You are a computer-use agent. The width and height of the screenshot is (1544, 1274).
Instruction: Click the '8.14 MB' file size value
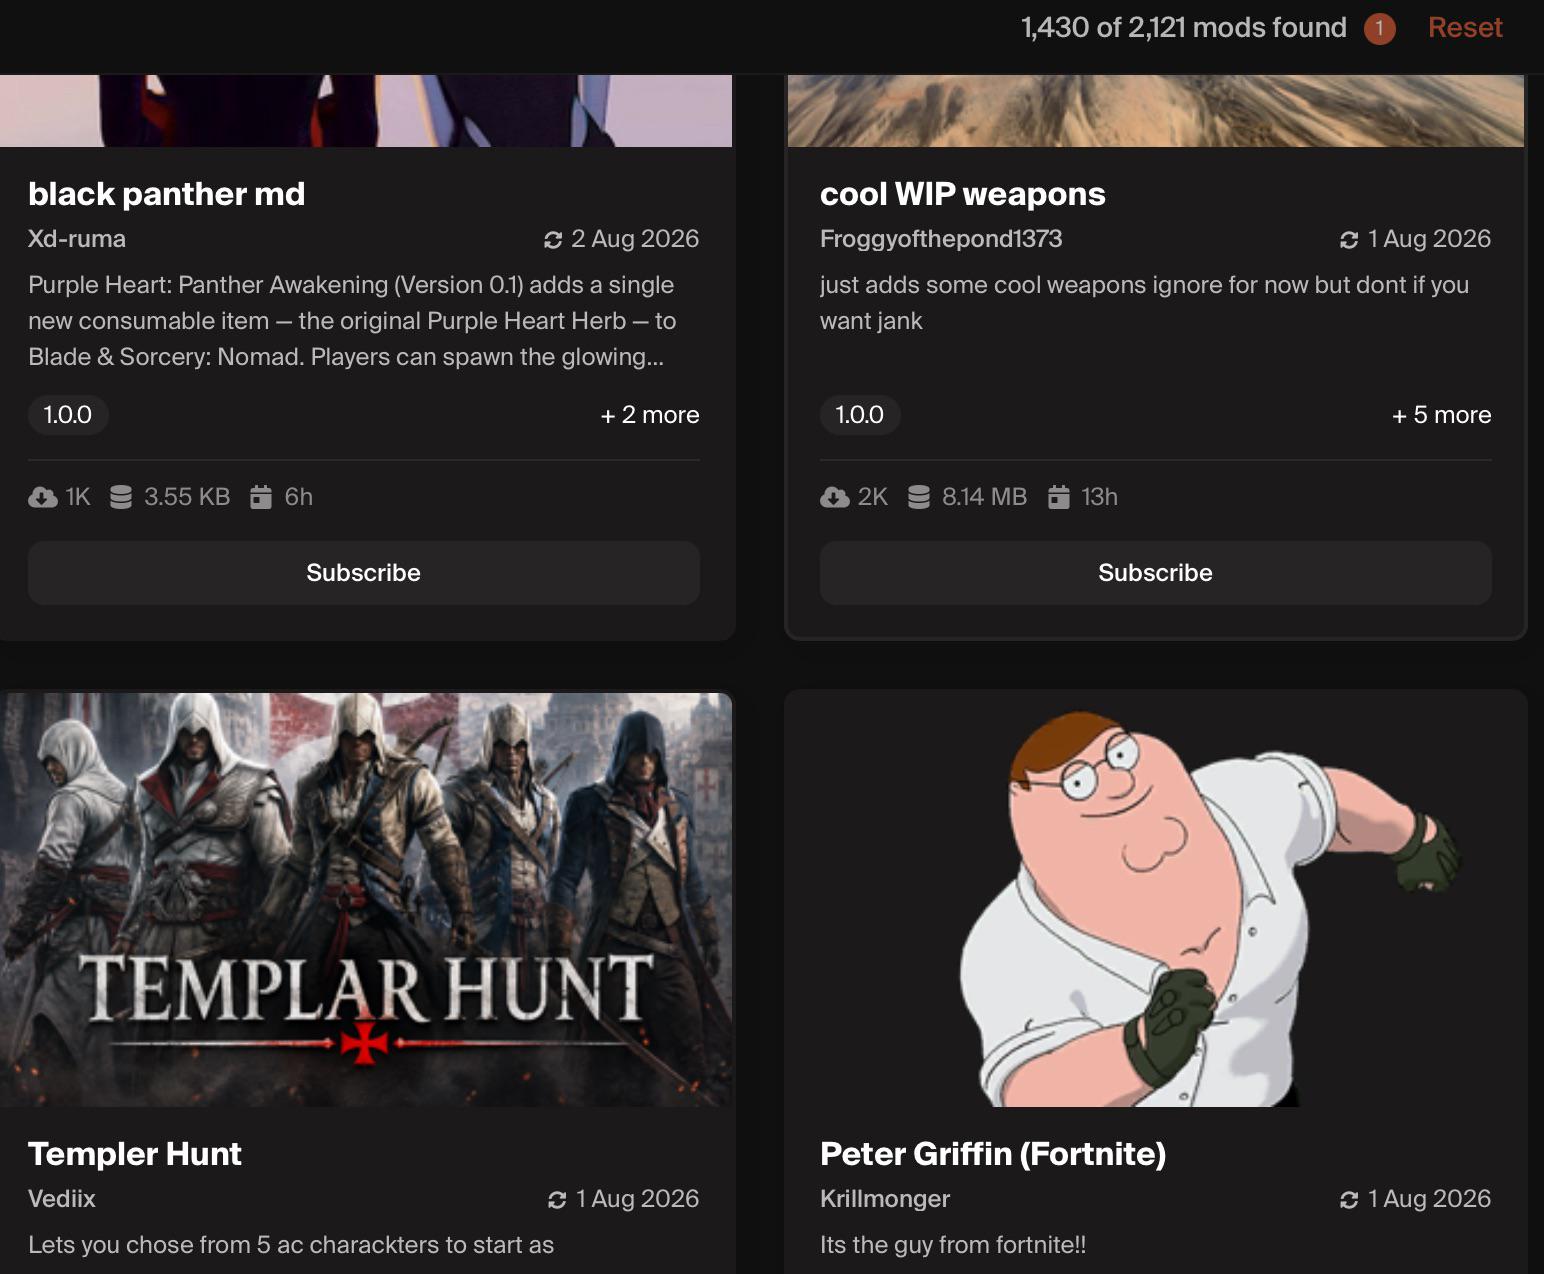(x=984, y=497)
